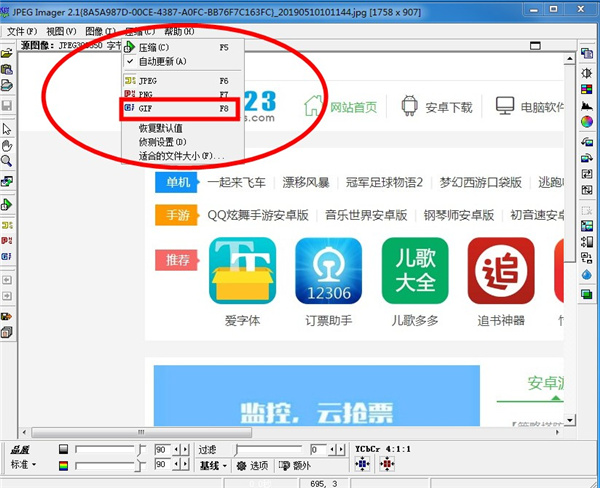Screen dimensions: 600x488
Task: Click the horizontal scrollbar thumb
Action: [142, 433]
